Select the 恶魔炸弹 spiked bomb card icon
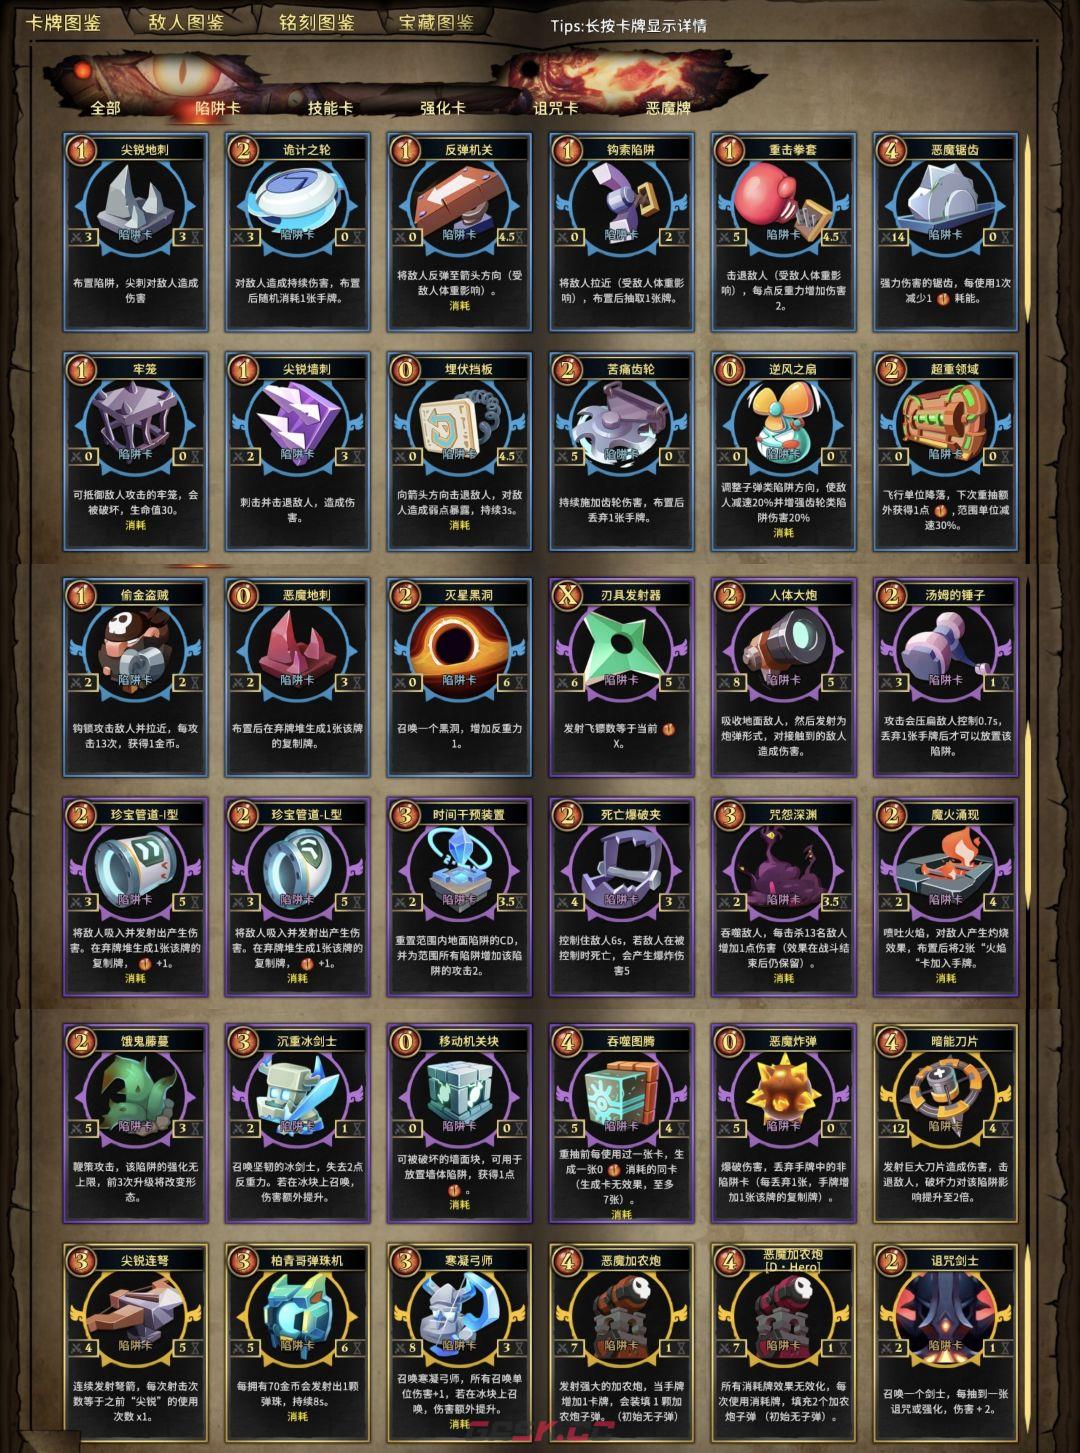 [784, 1092]
